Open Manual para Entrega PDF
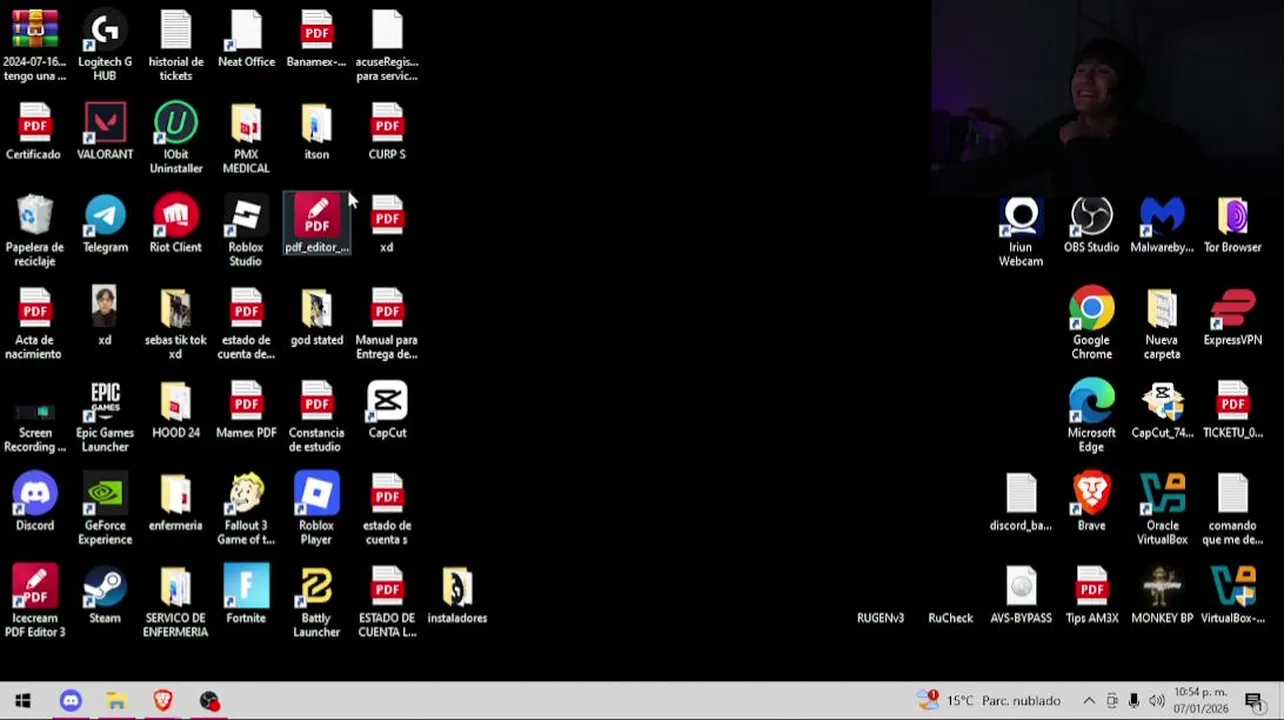The image size is (1284, 720). pyautogui.click(x=387, y=324)
